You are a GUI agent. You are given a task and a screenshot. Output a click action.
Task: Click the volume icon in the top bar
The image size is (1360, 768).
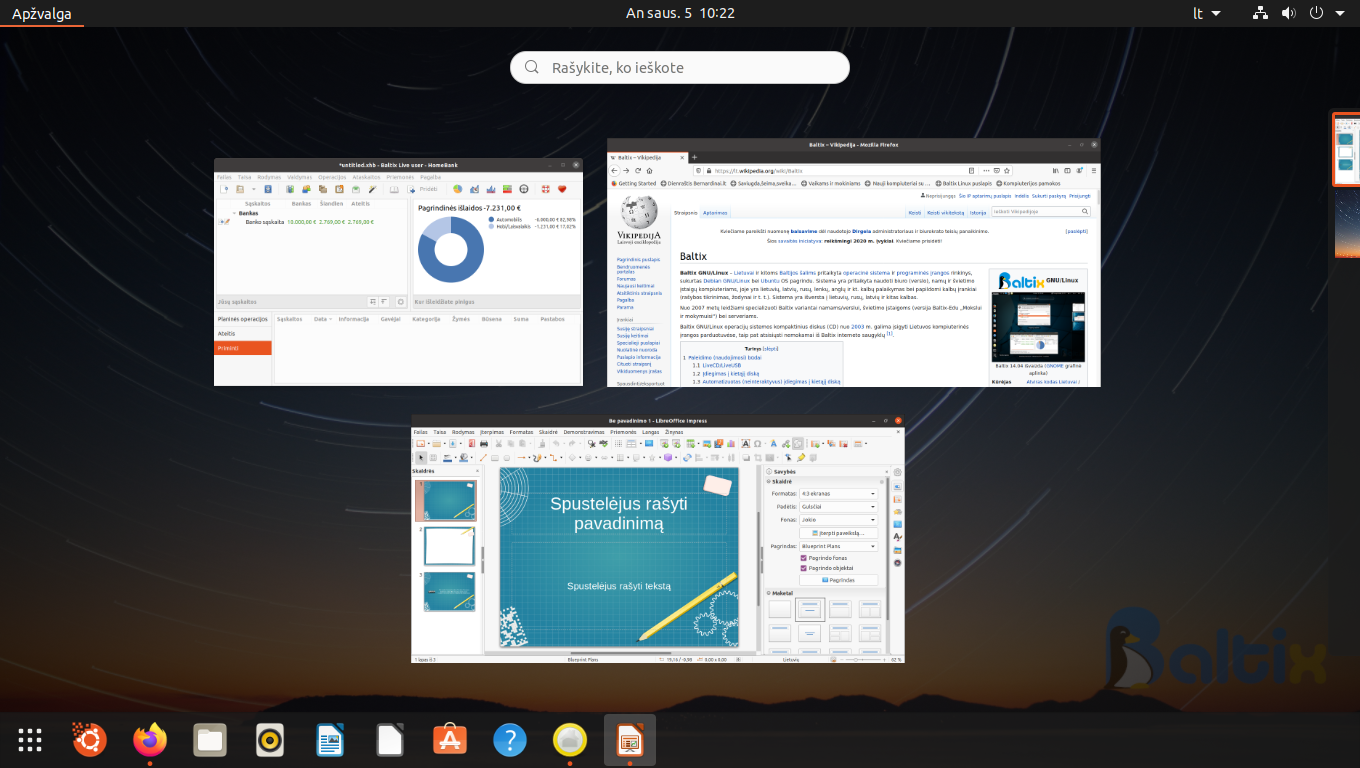tap(1288, 13)
